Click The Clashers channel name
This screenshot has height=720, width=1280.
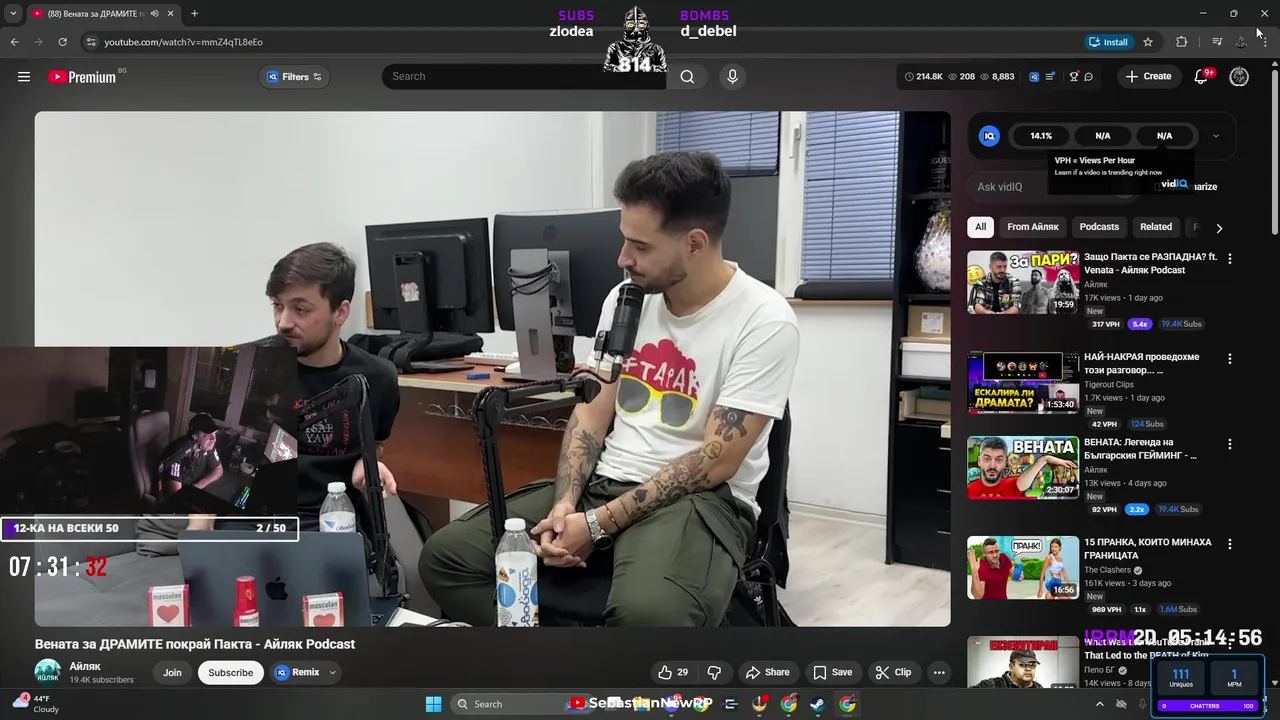(1108, 570)
